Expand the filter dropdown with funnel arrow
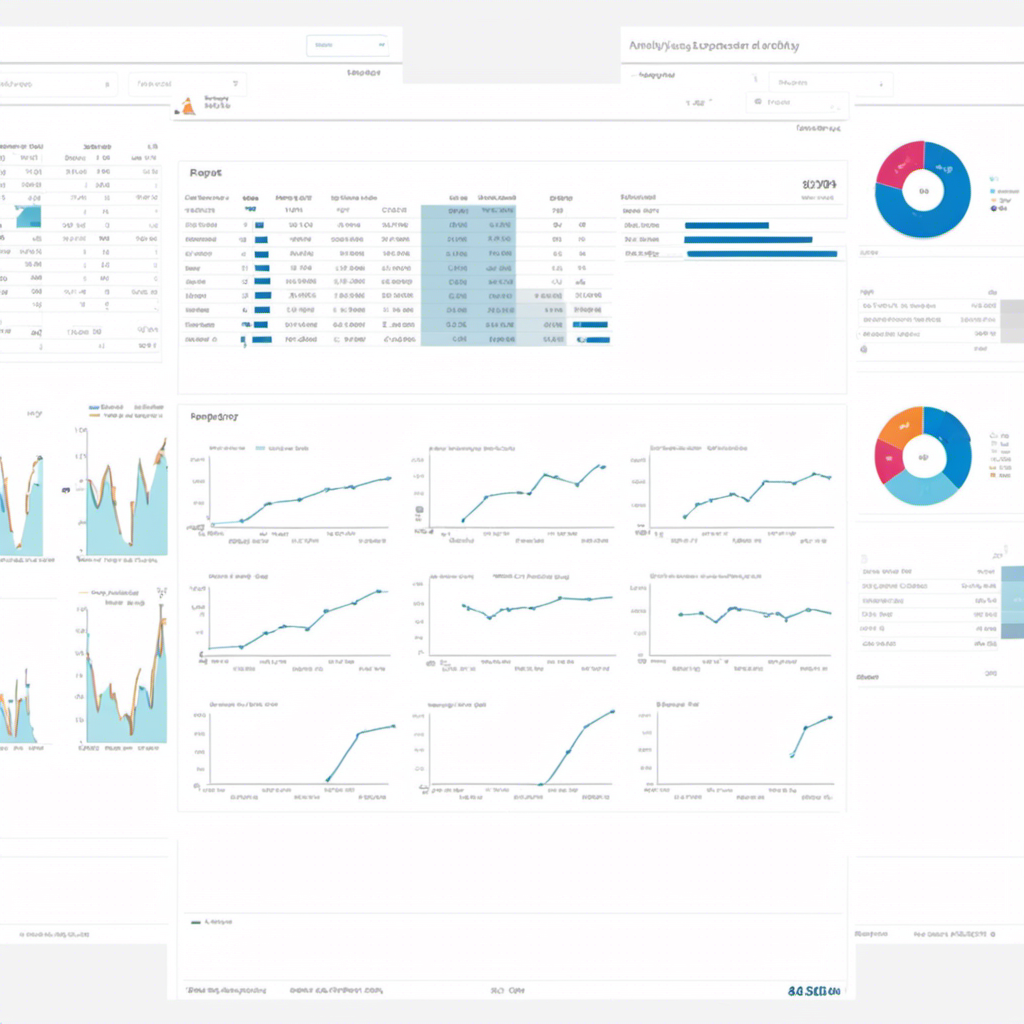 click(x=187, y=84)
